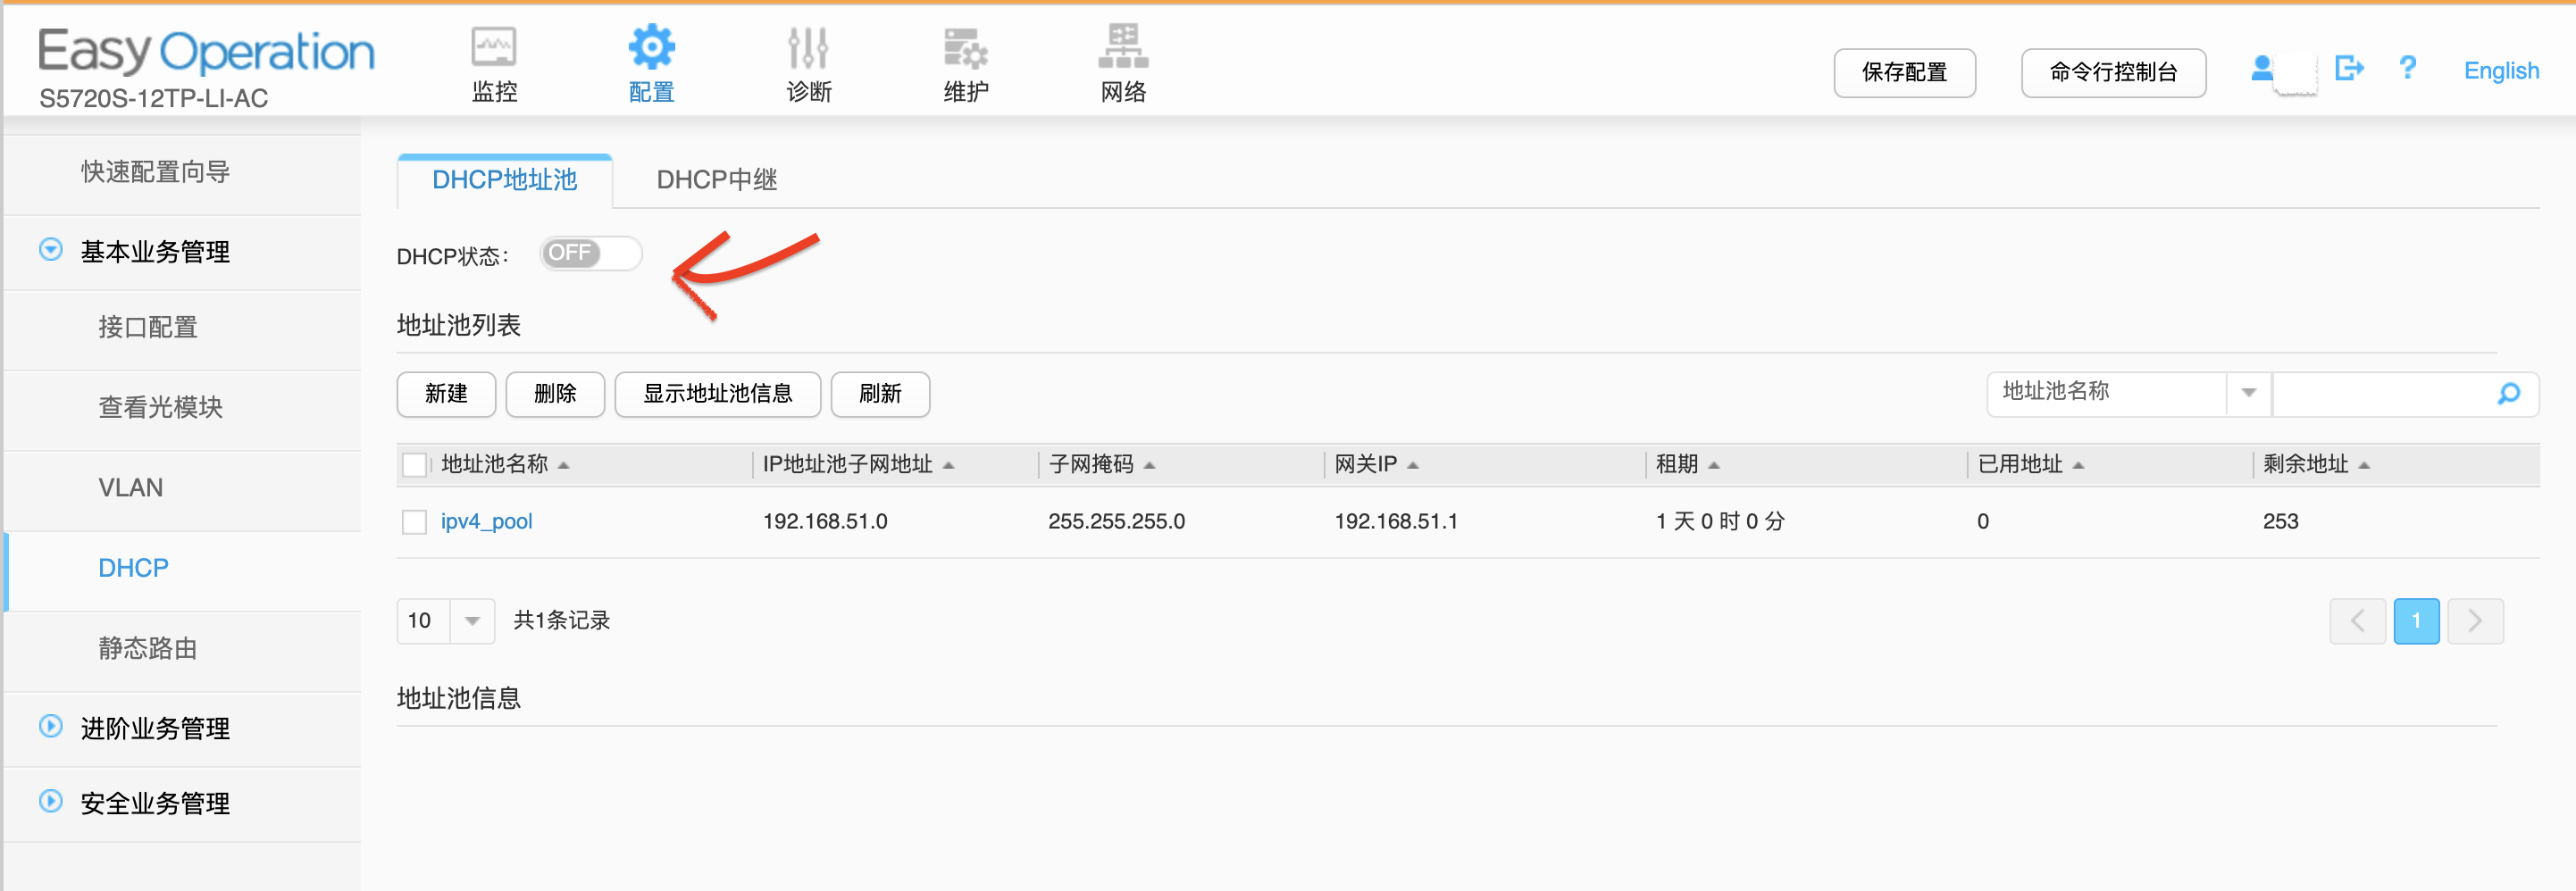Go to previous page arrow
This screenshot has height=891, width=2576.
pos(2357,621)
